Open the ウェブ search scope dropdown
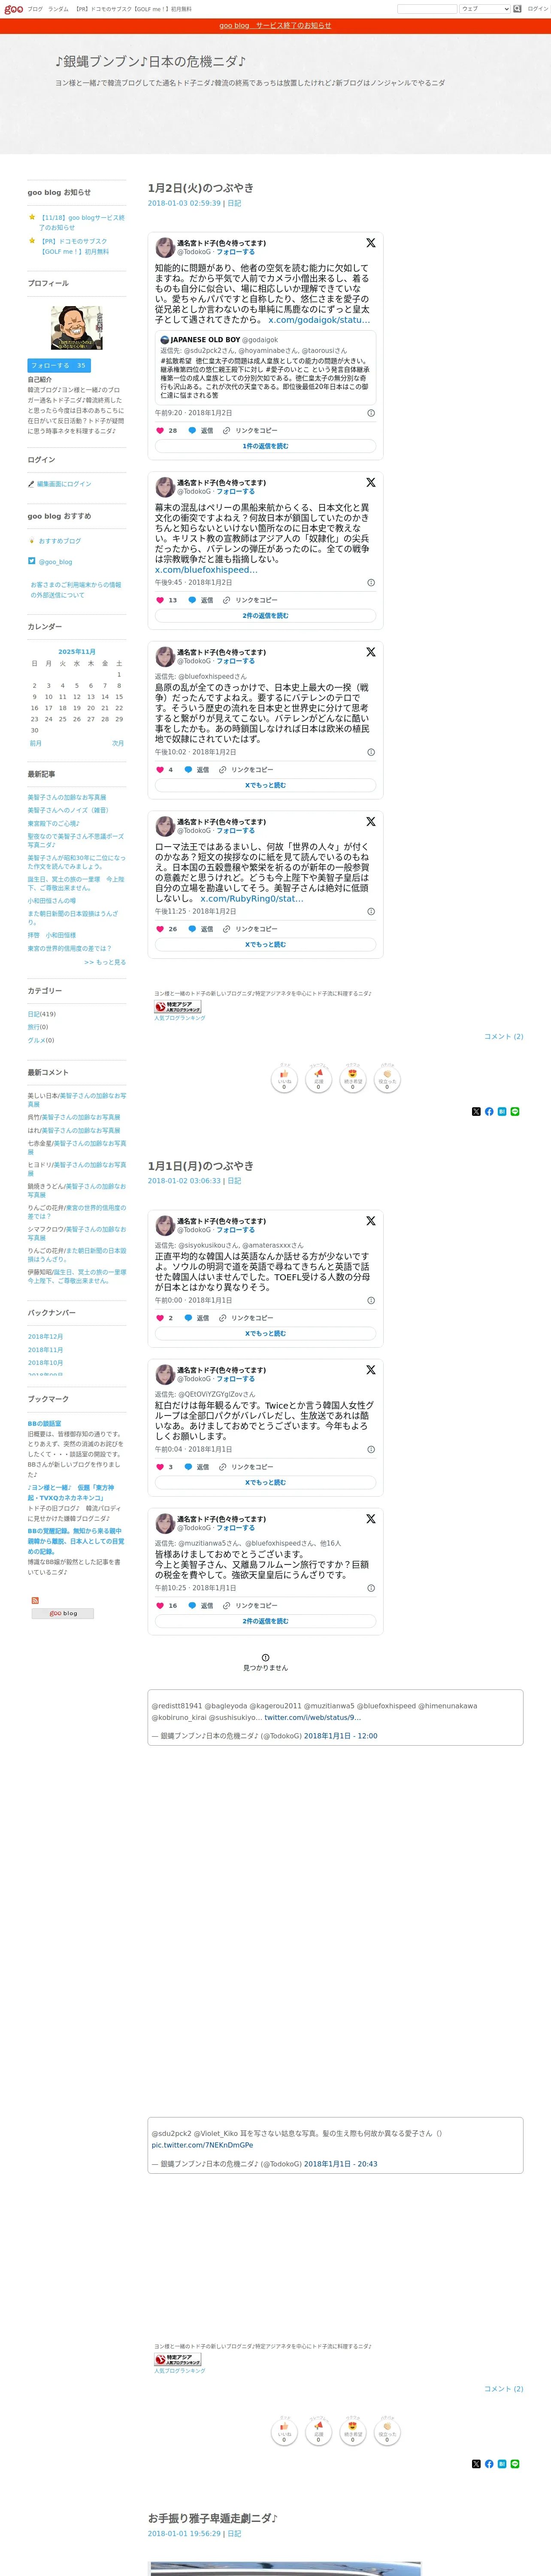This screenshot has width=551, height=2576. (x=485, y=9)
